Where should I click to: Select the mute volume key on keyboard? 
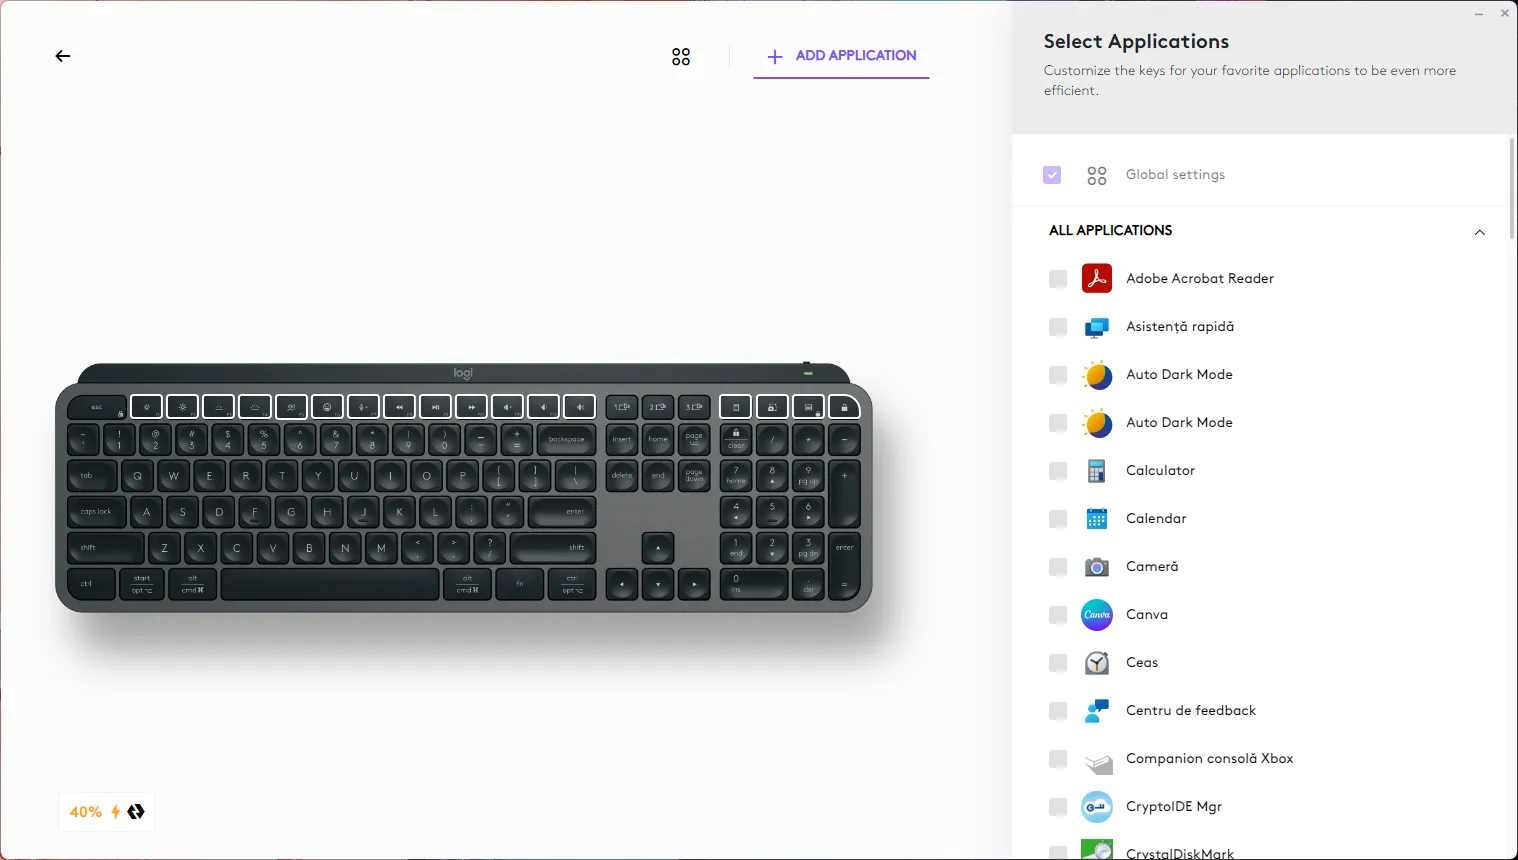[x=507, y=407]
